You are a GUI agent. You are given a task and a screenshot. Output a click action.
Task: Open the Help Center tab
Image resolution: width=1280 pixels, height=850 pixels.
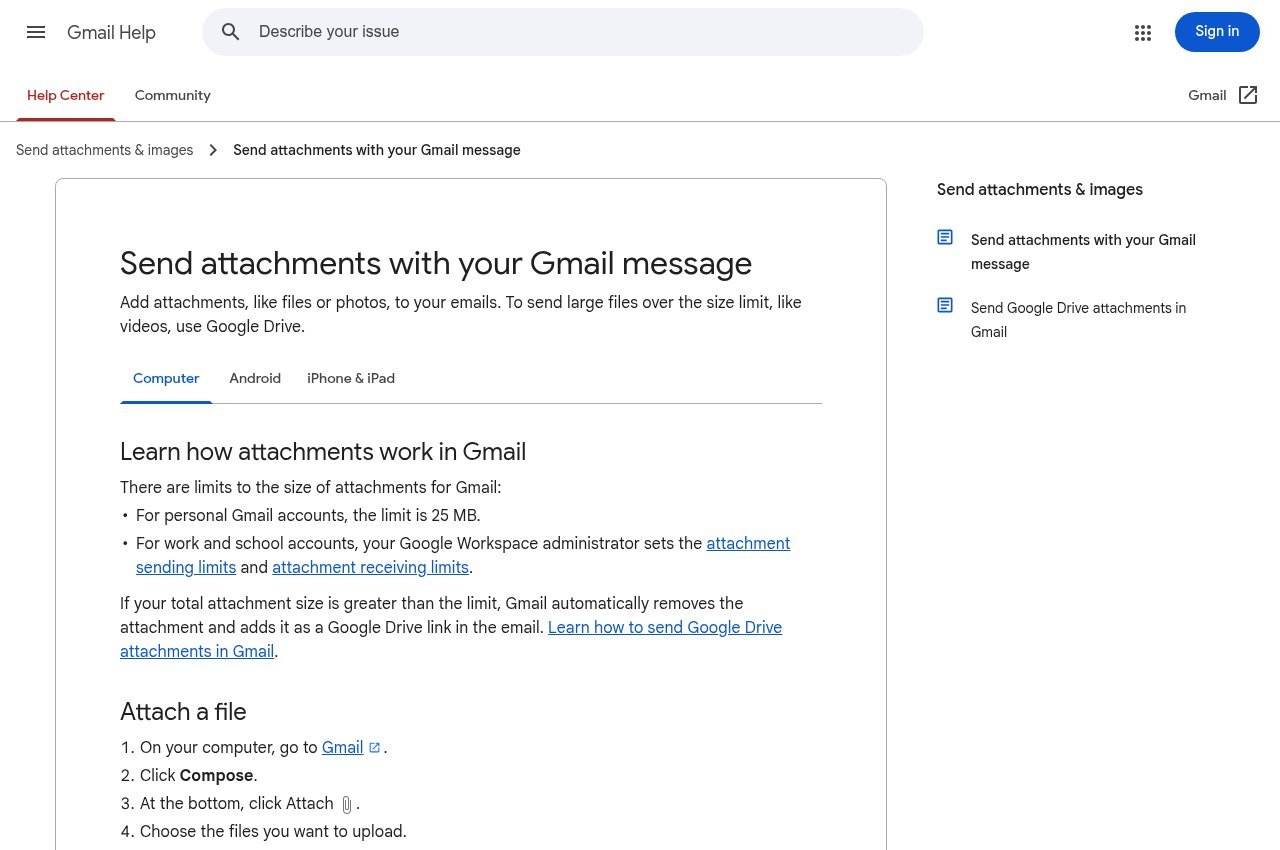[x=66, y=96]
